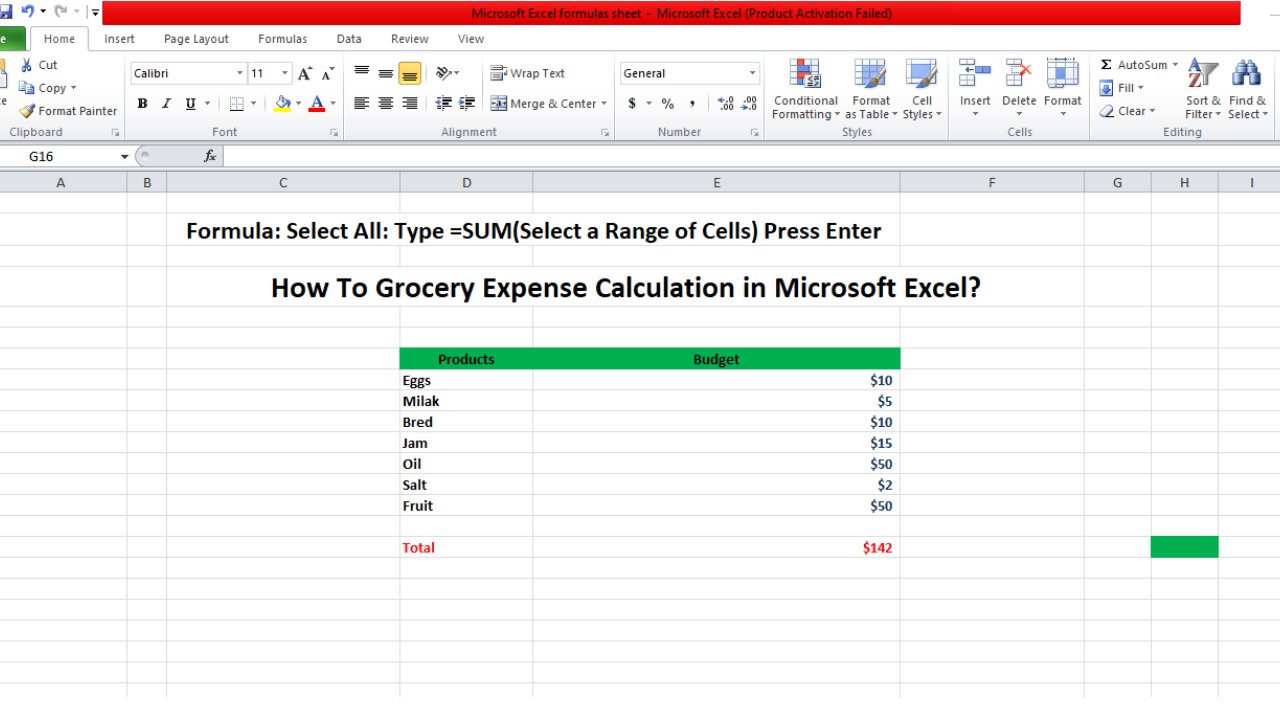Click the Fill Color bucket swatch
Image resolution: width=1280 pixels, height=720 pixels.
click(282, 103)
